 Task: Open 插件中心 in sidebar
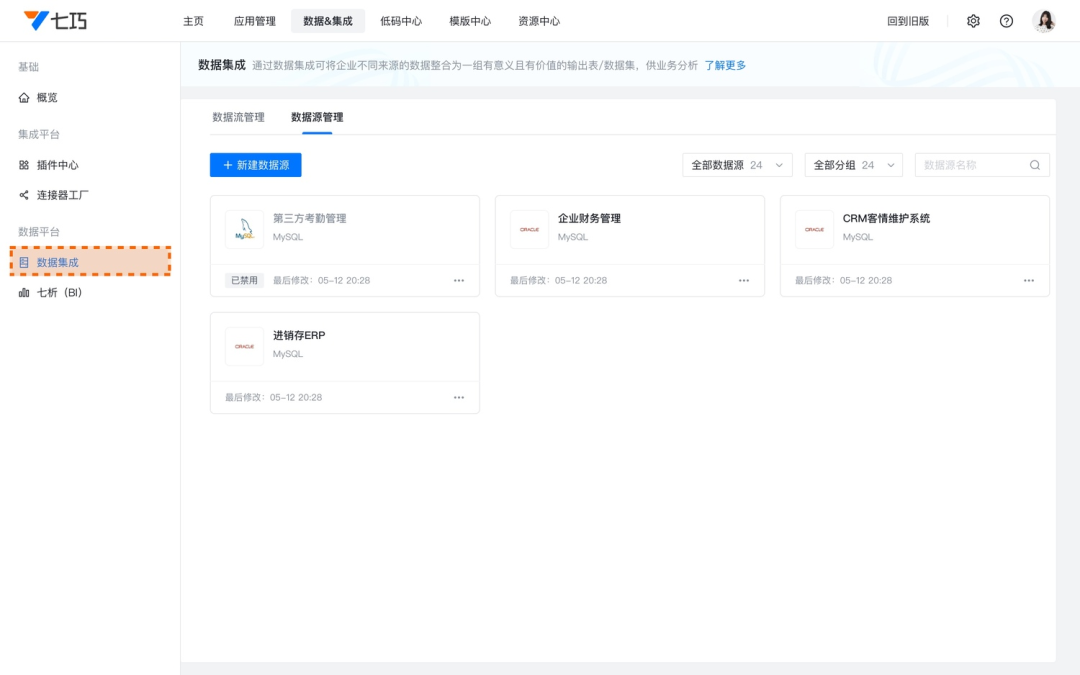click(x=57, y=165)
